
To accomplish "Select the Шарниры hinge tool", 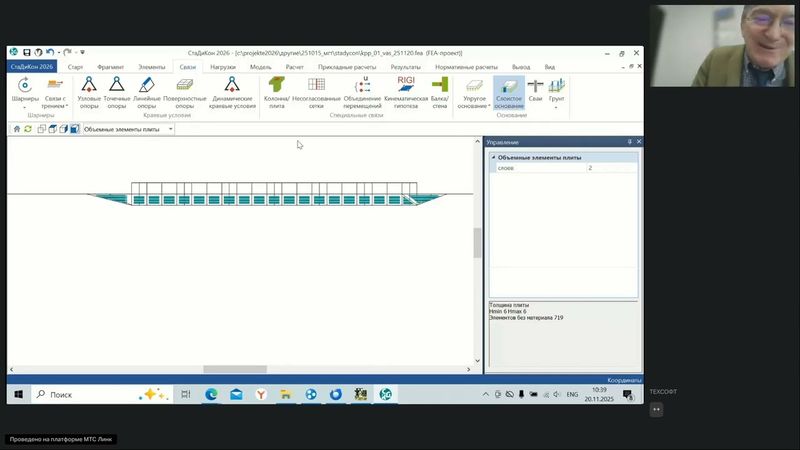I will click(25, 88).
